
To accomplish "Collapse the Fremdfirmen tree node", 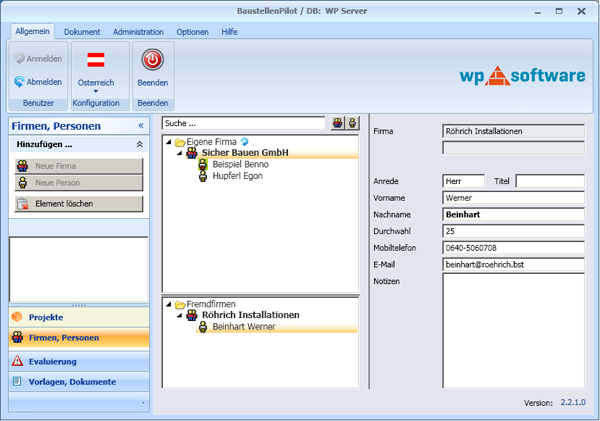I will 168,304.
